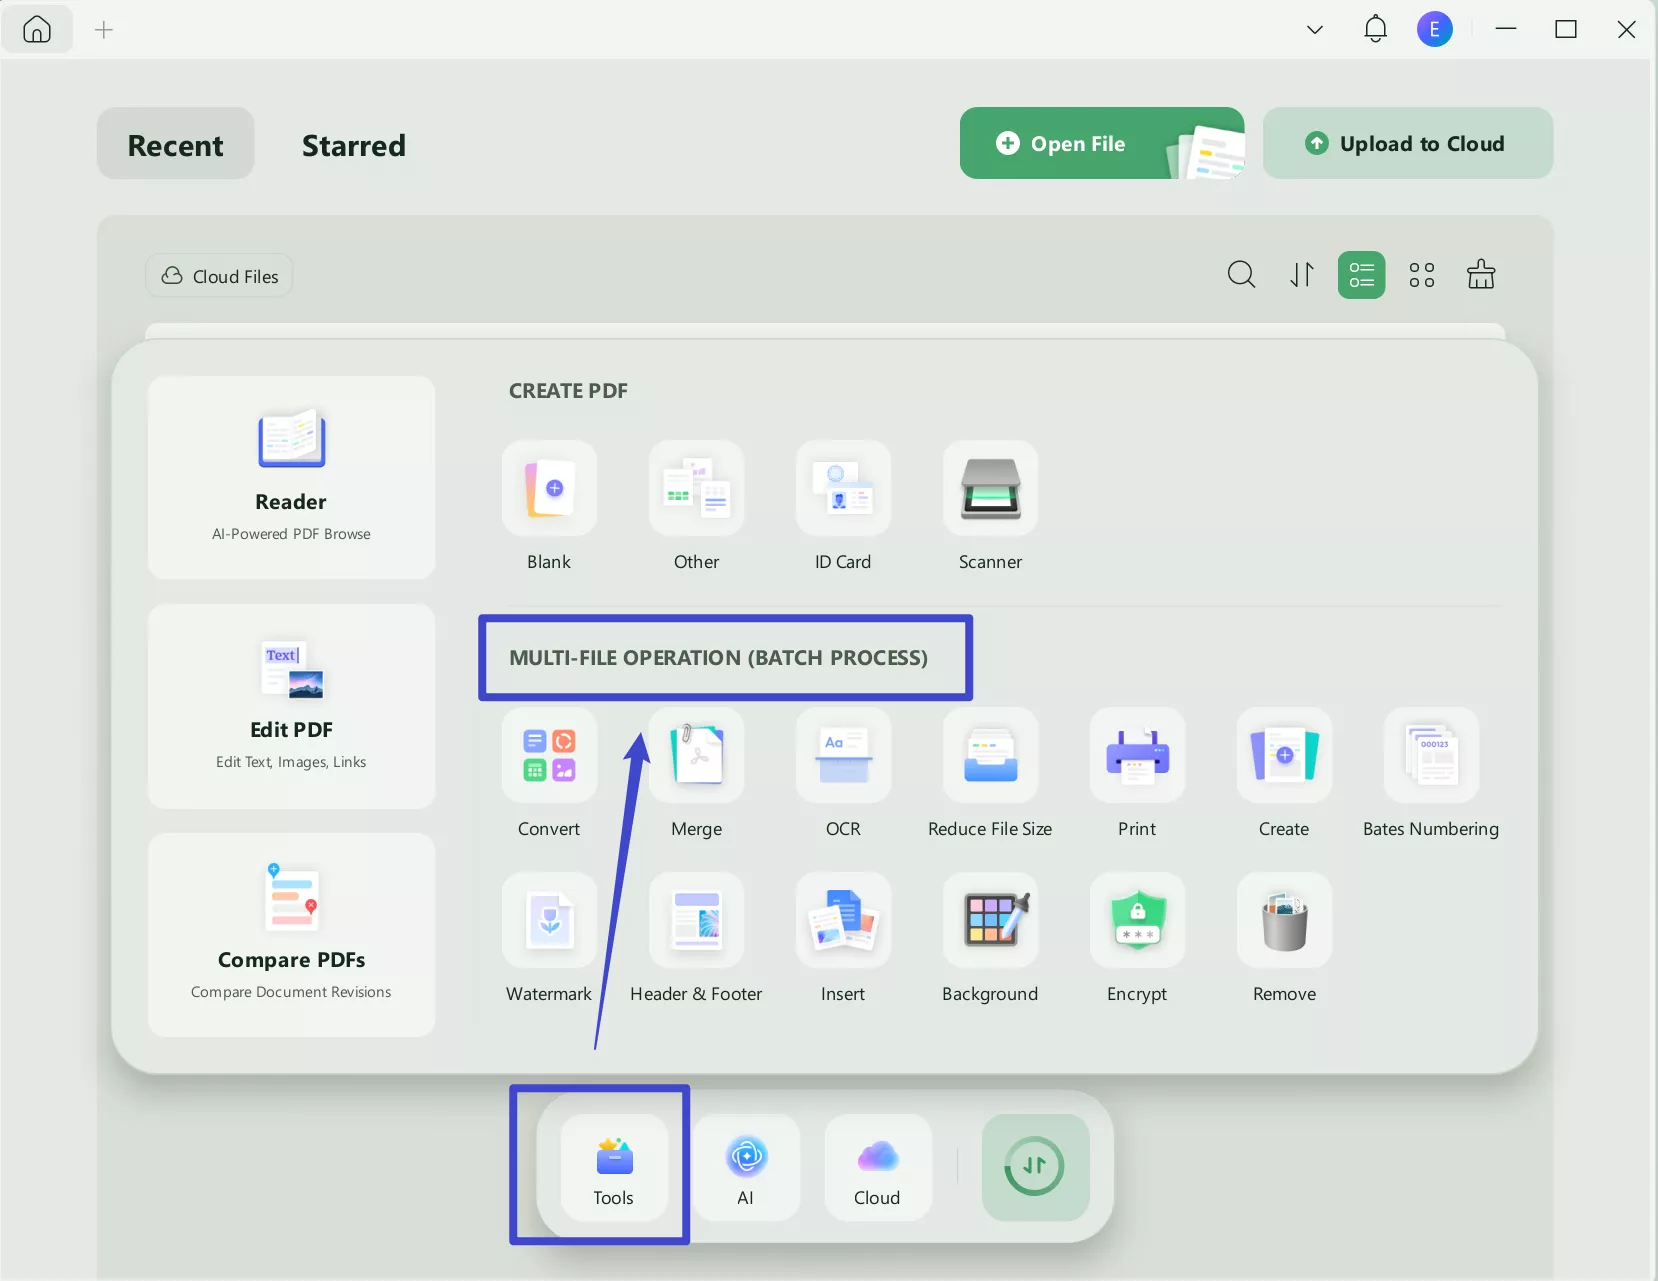Maximize the application window
1658x1281 pixels.
pos(1566,30)
